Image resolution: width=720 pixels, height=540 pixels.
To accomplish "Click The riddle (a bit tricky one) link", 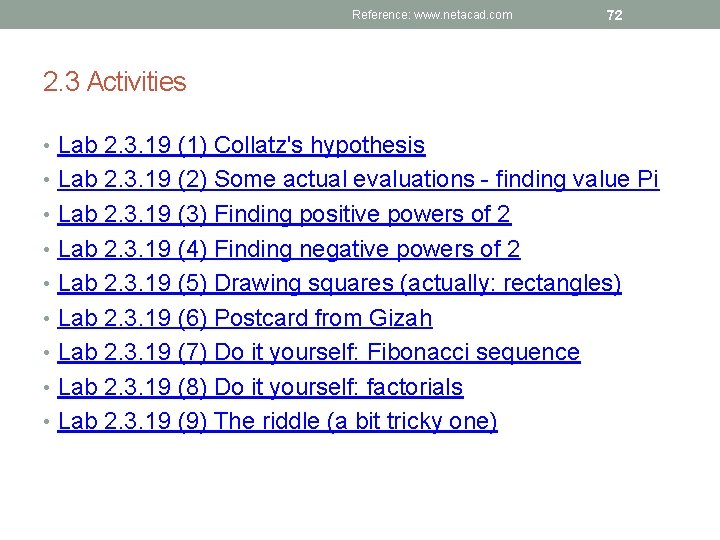I will click(x=277, y=422).
